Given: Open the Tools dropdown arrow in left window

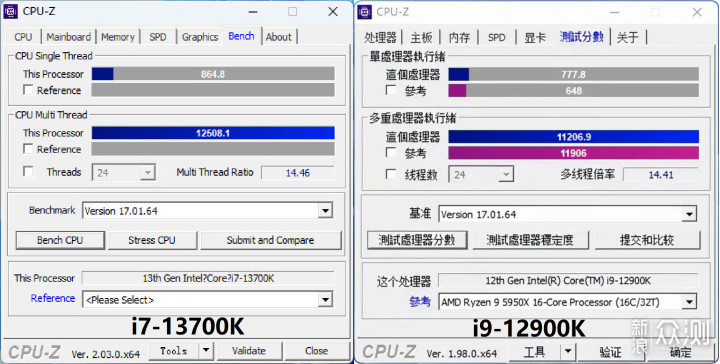Looking at the screenshot, I should [x=207, y=351].
